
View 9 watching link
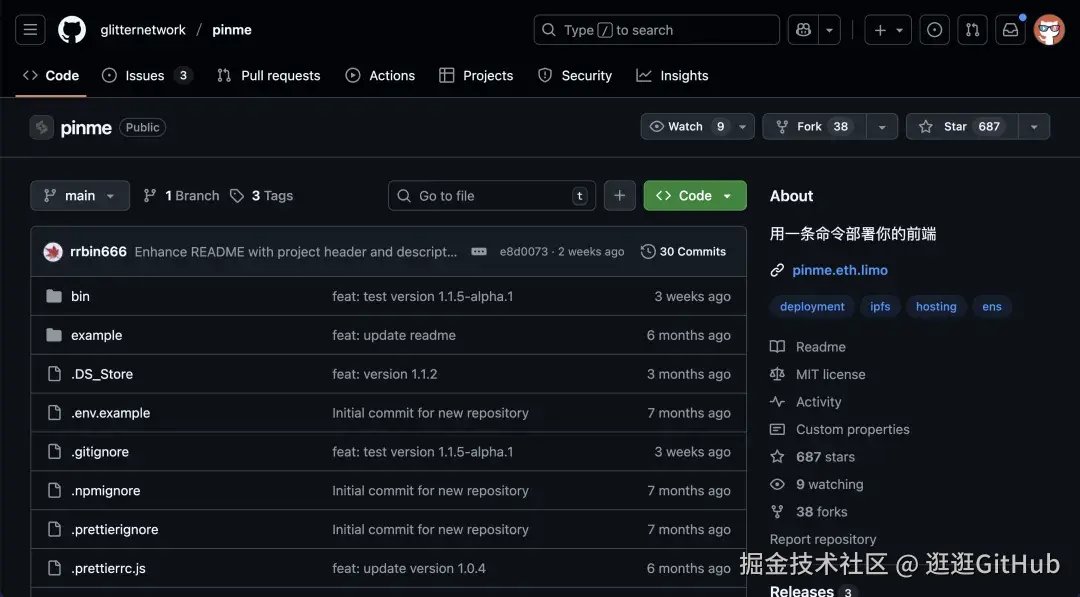[817, 485]
